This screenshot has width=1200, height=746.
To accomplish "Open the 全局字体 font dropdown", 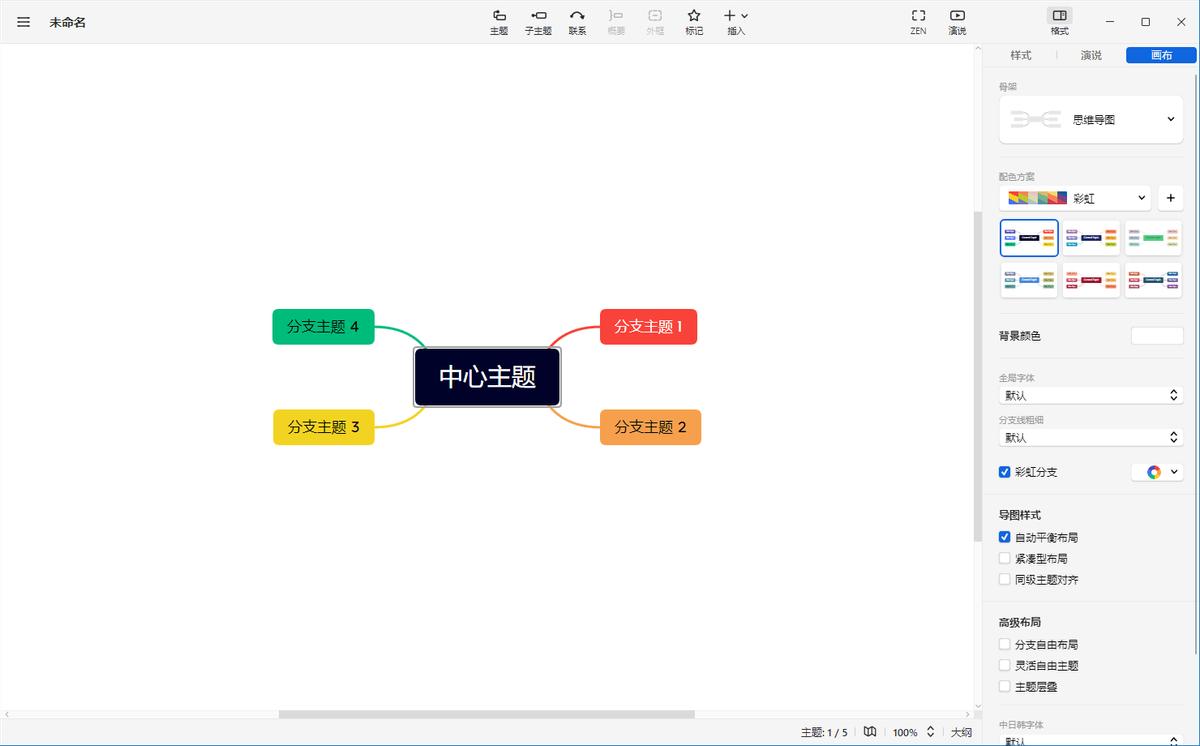I will [x=1090, y=395].
